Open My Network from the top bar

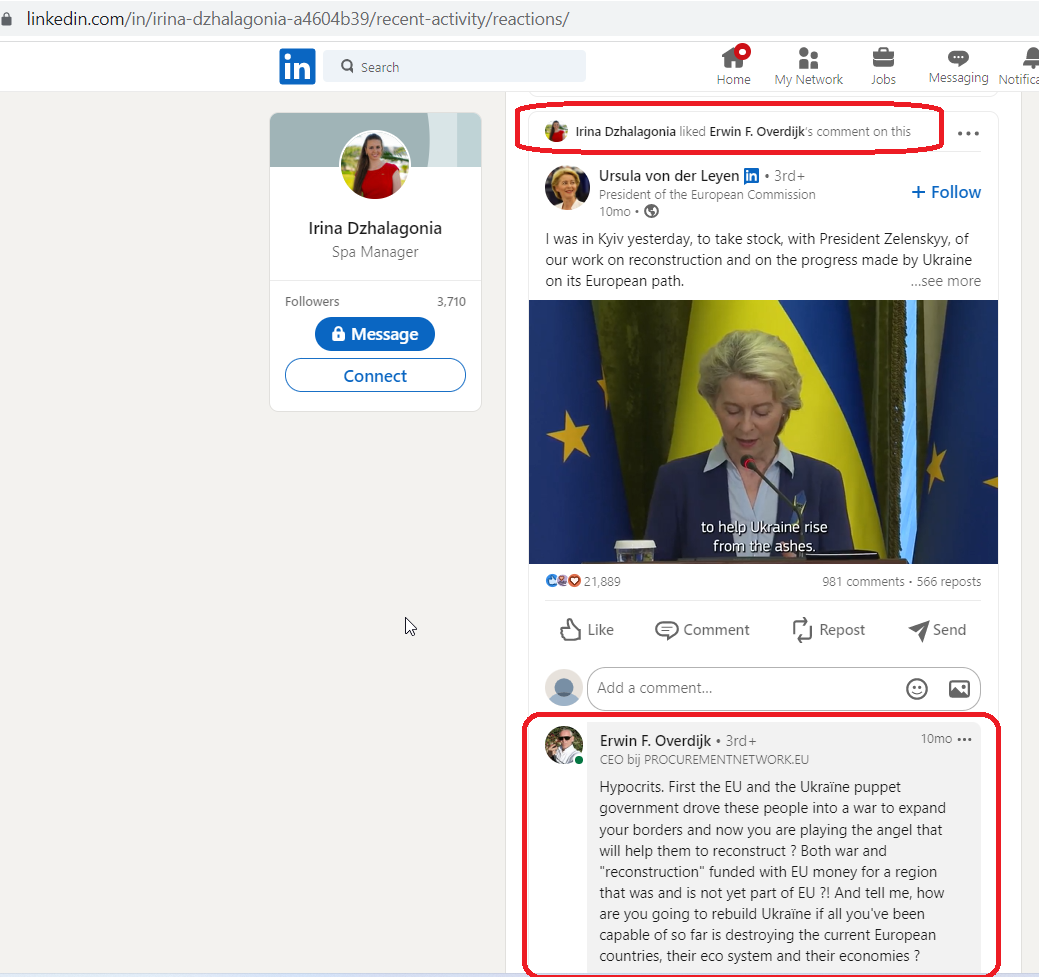[x=808, y=66]
